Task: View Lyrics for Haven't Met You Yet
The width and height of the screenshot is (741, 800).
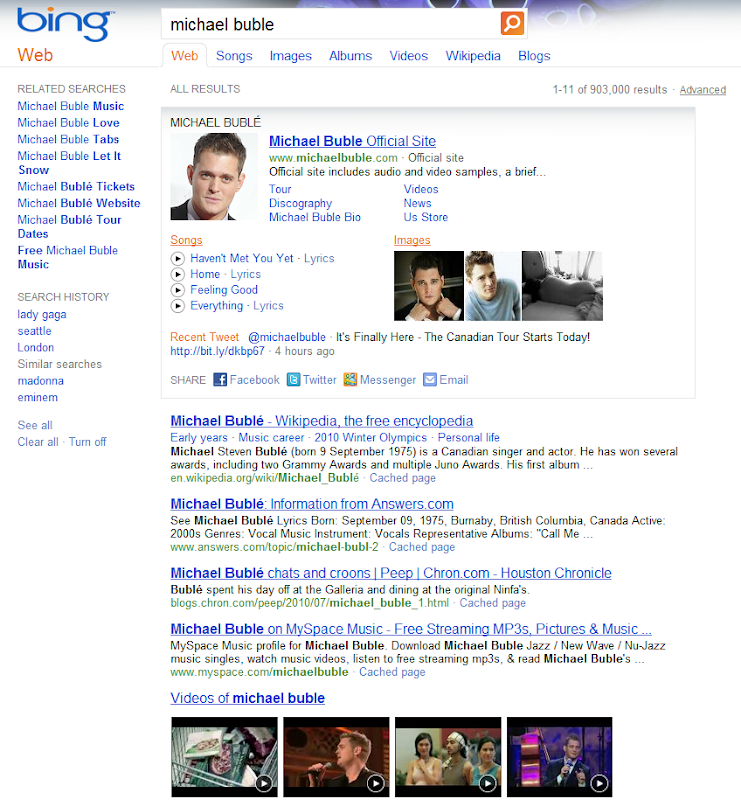Action: [x=319, y=258]
